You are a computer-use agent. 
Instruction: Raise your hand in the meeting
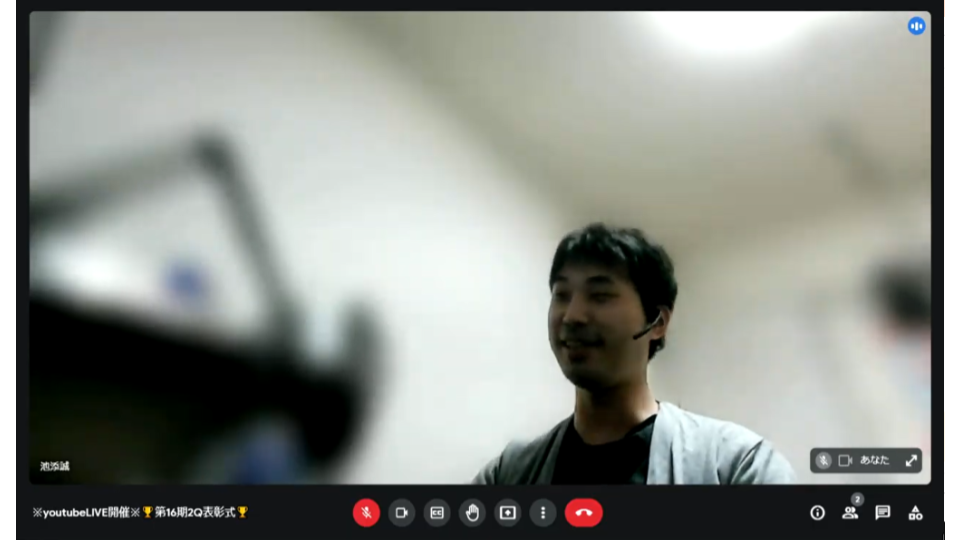click(x=472, y=512)
